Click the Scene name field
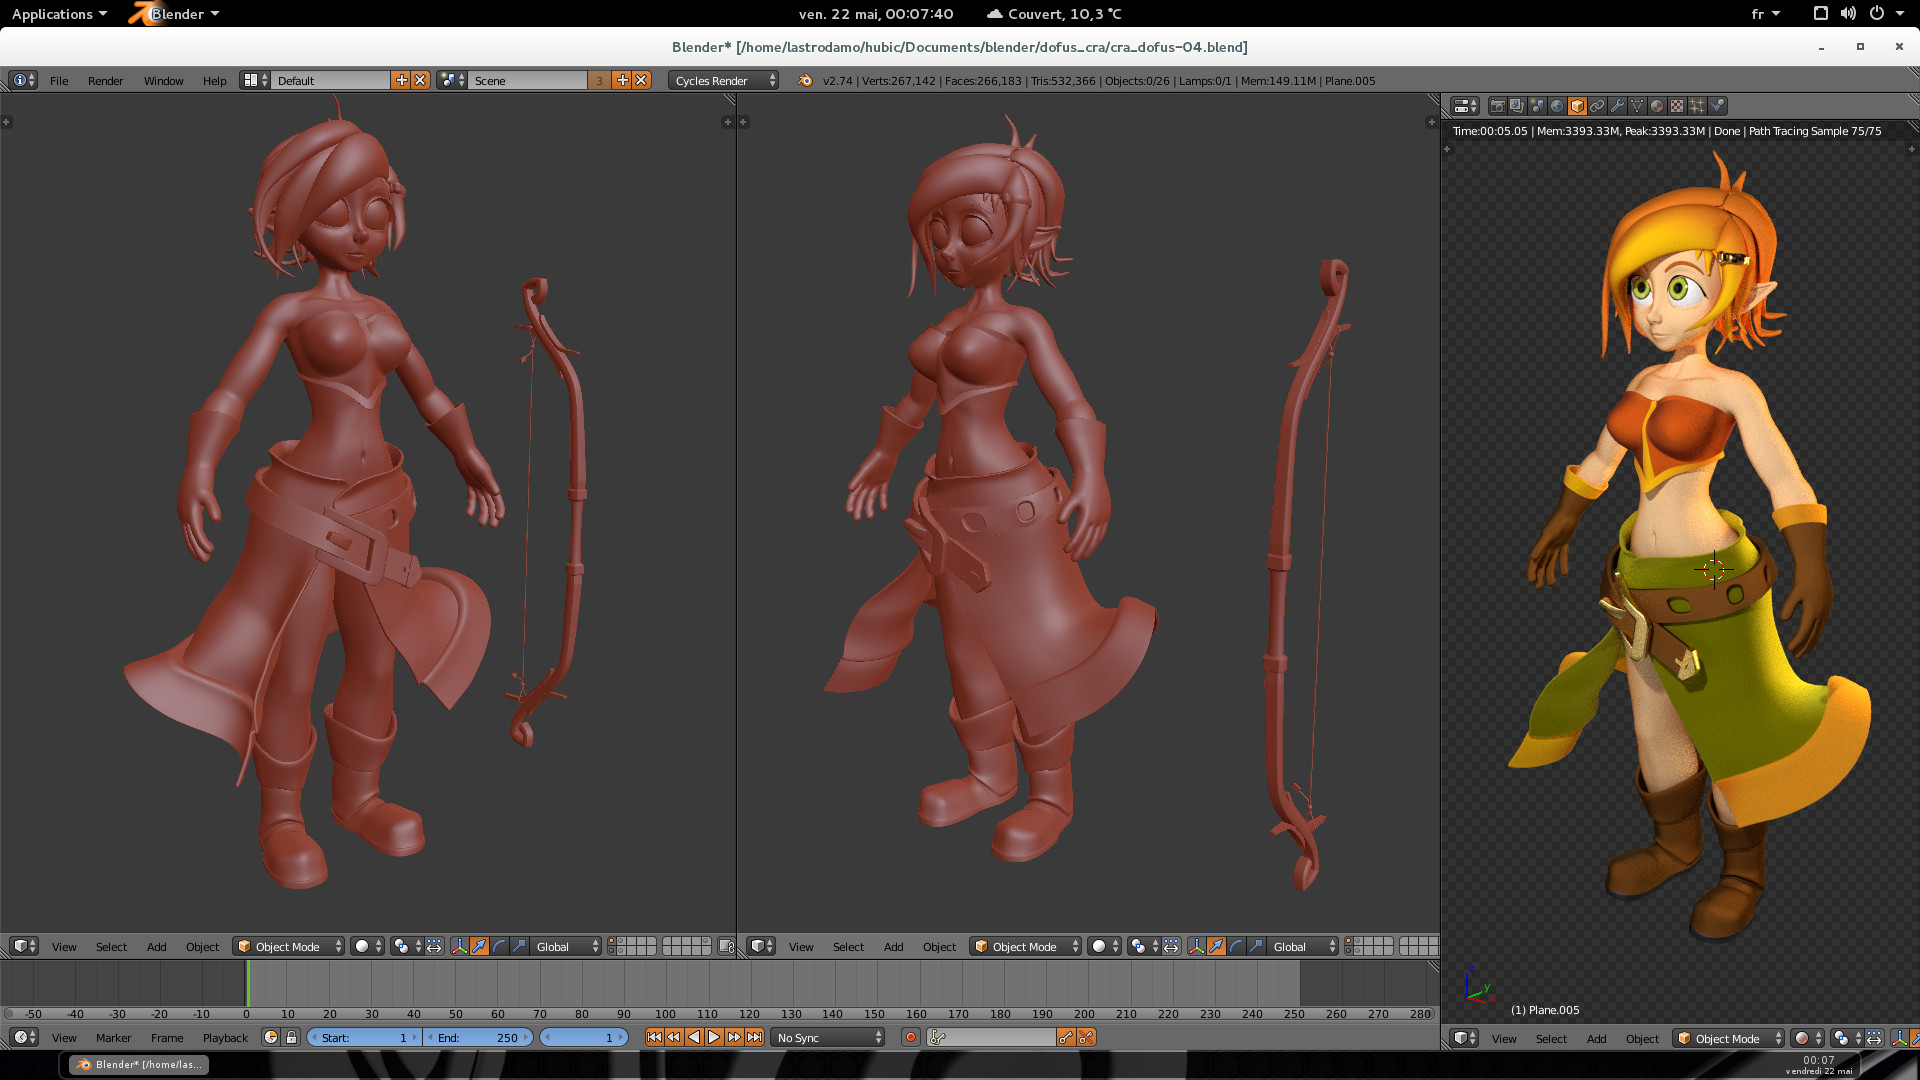 pos(528,80)
